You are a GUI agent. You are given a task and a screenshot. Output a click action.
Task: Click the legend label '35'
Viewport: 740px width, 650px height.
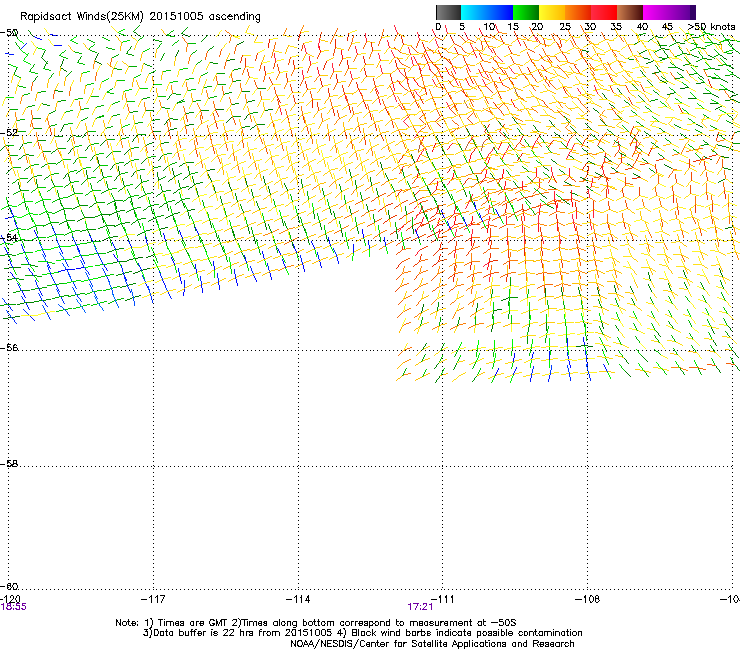(616, 27)
